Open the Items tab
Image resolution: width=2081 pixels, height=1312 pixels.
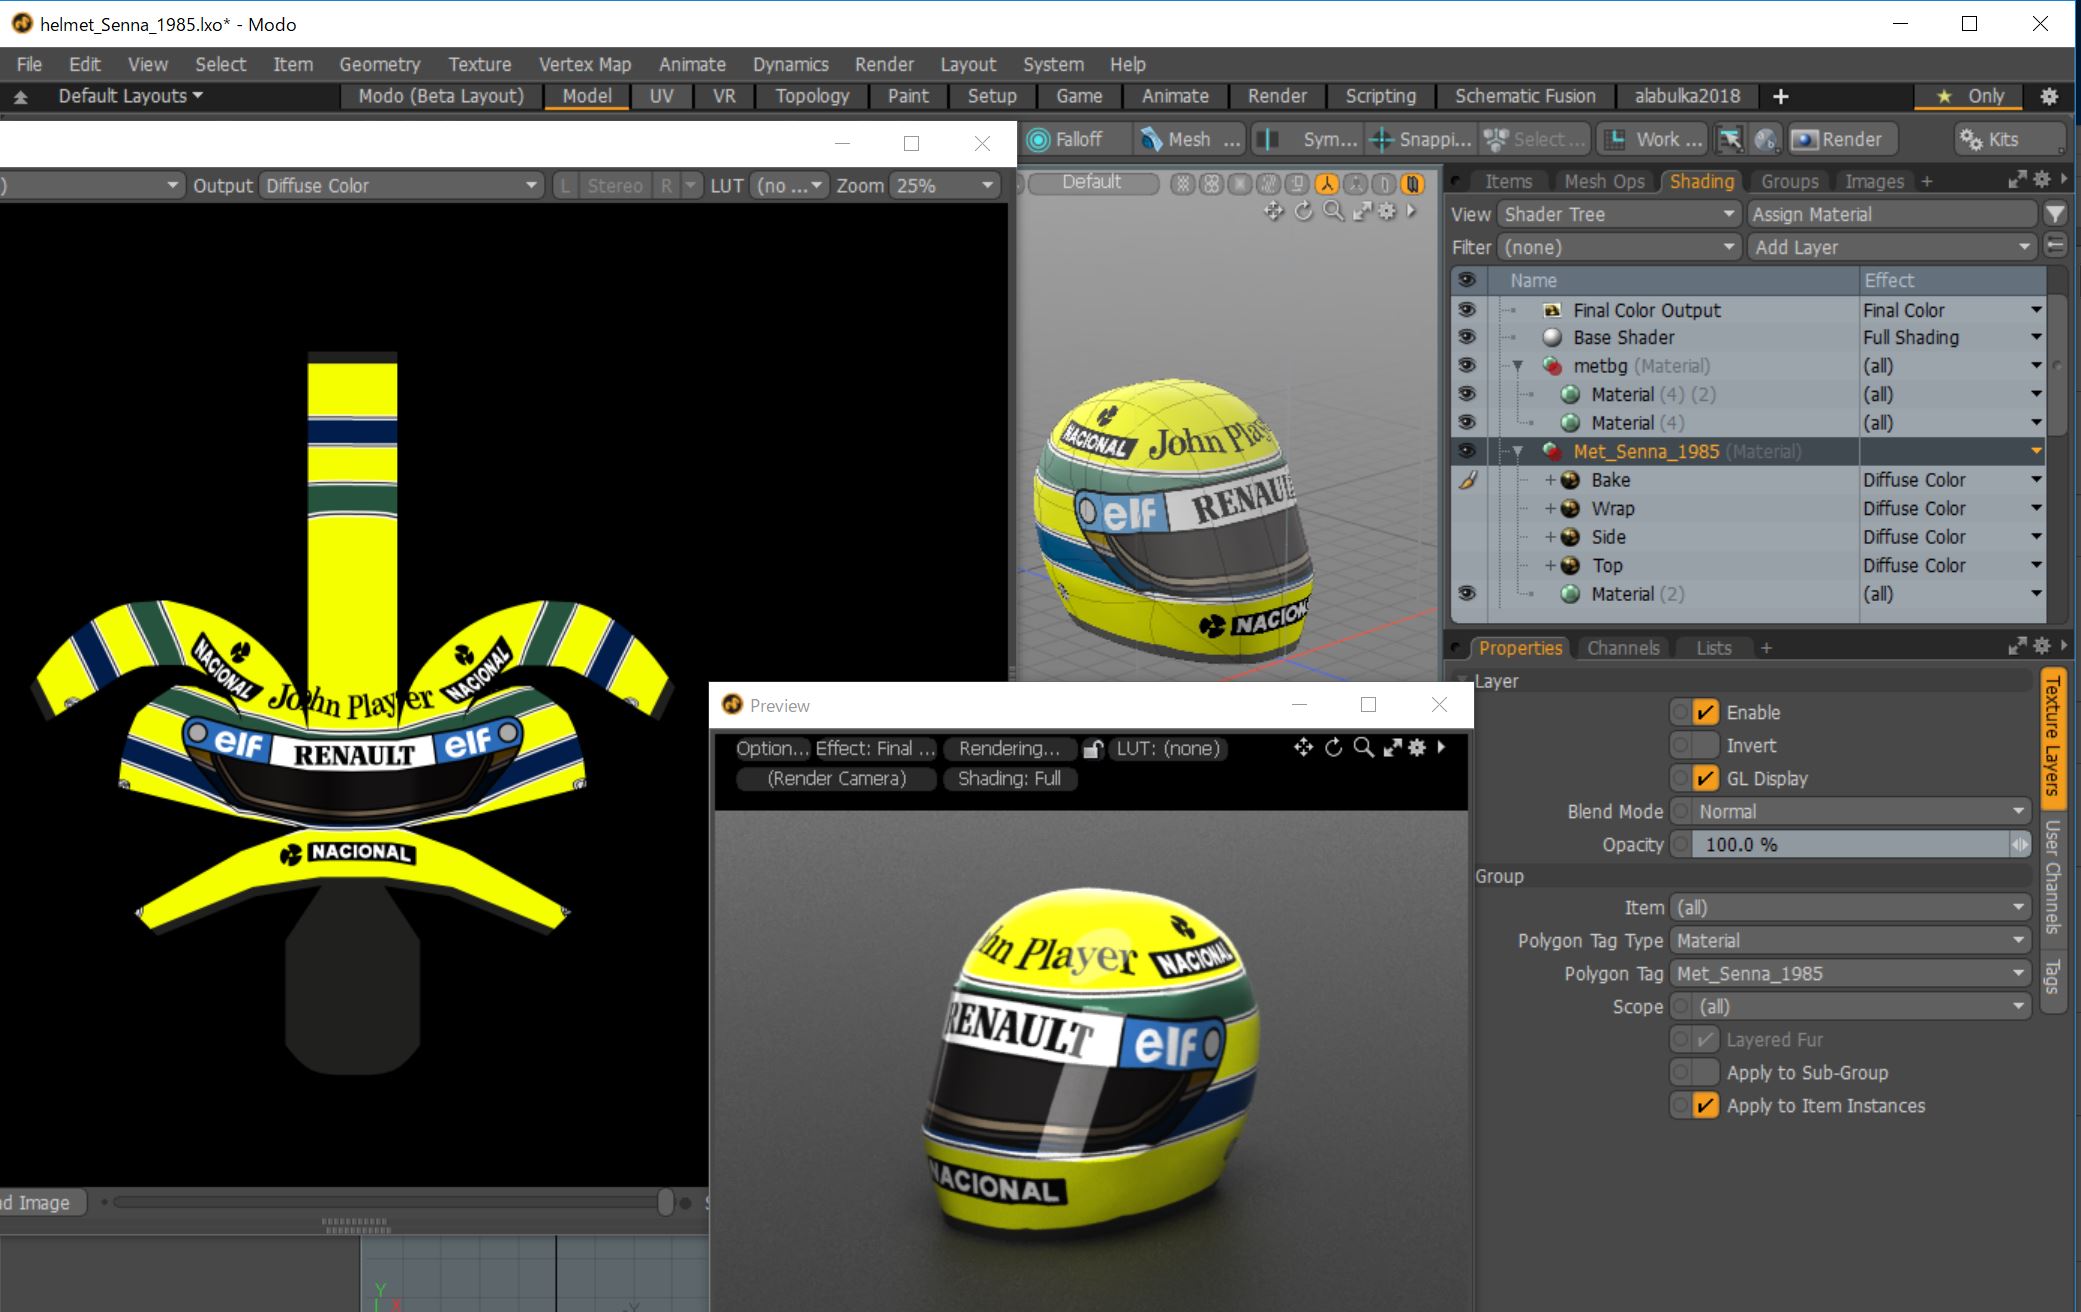[1508, 181]
